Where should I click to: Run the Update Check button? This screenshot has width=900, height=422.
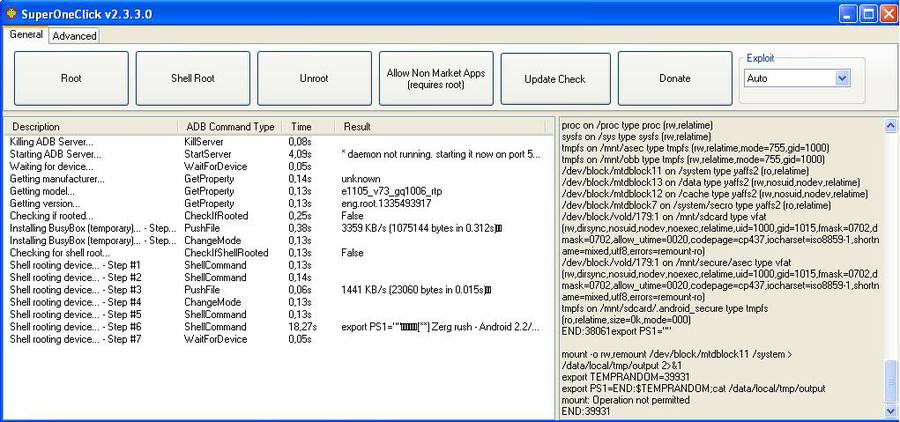click(555, 79)
